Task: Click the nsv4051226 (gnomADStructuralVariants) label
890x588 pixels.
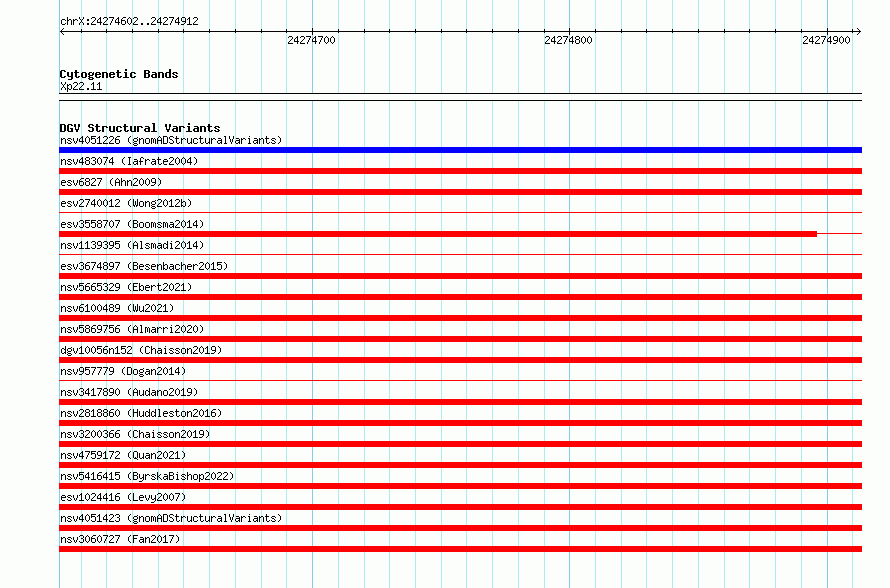Action: tap(171, 140)
